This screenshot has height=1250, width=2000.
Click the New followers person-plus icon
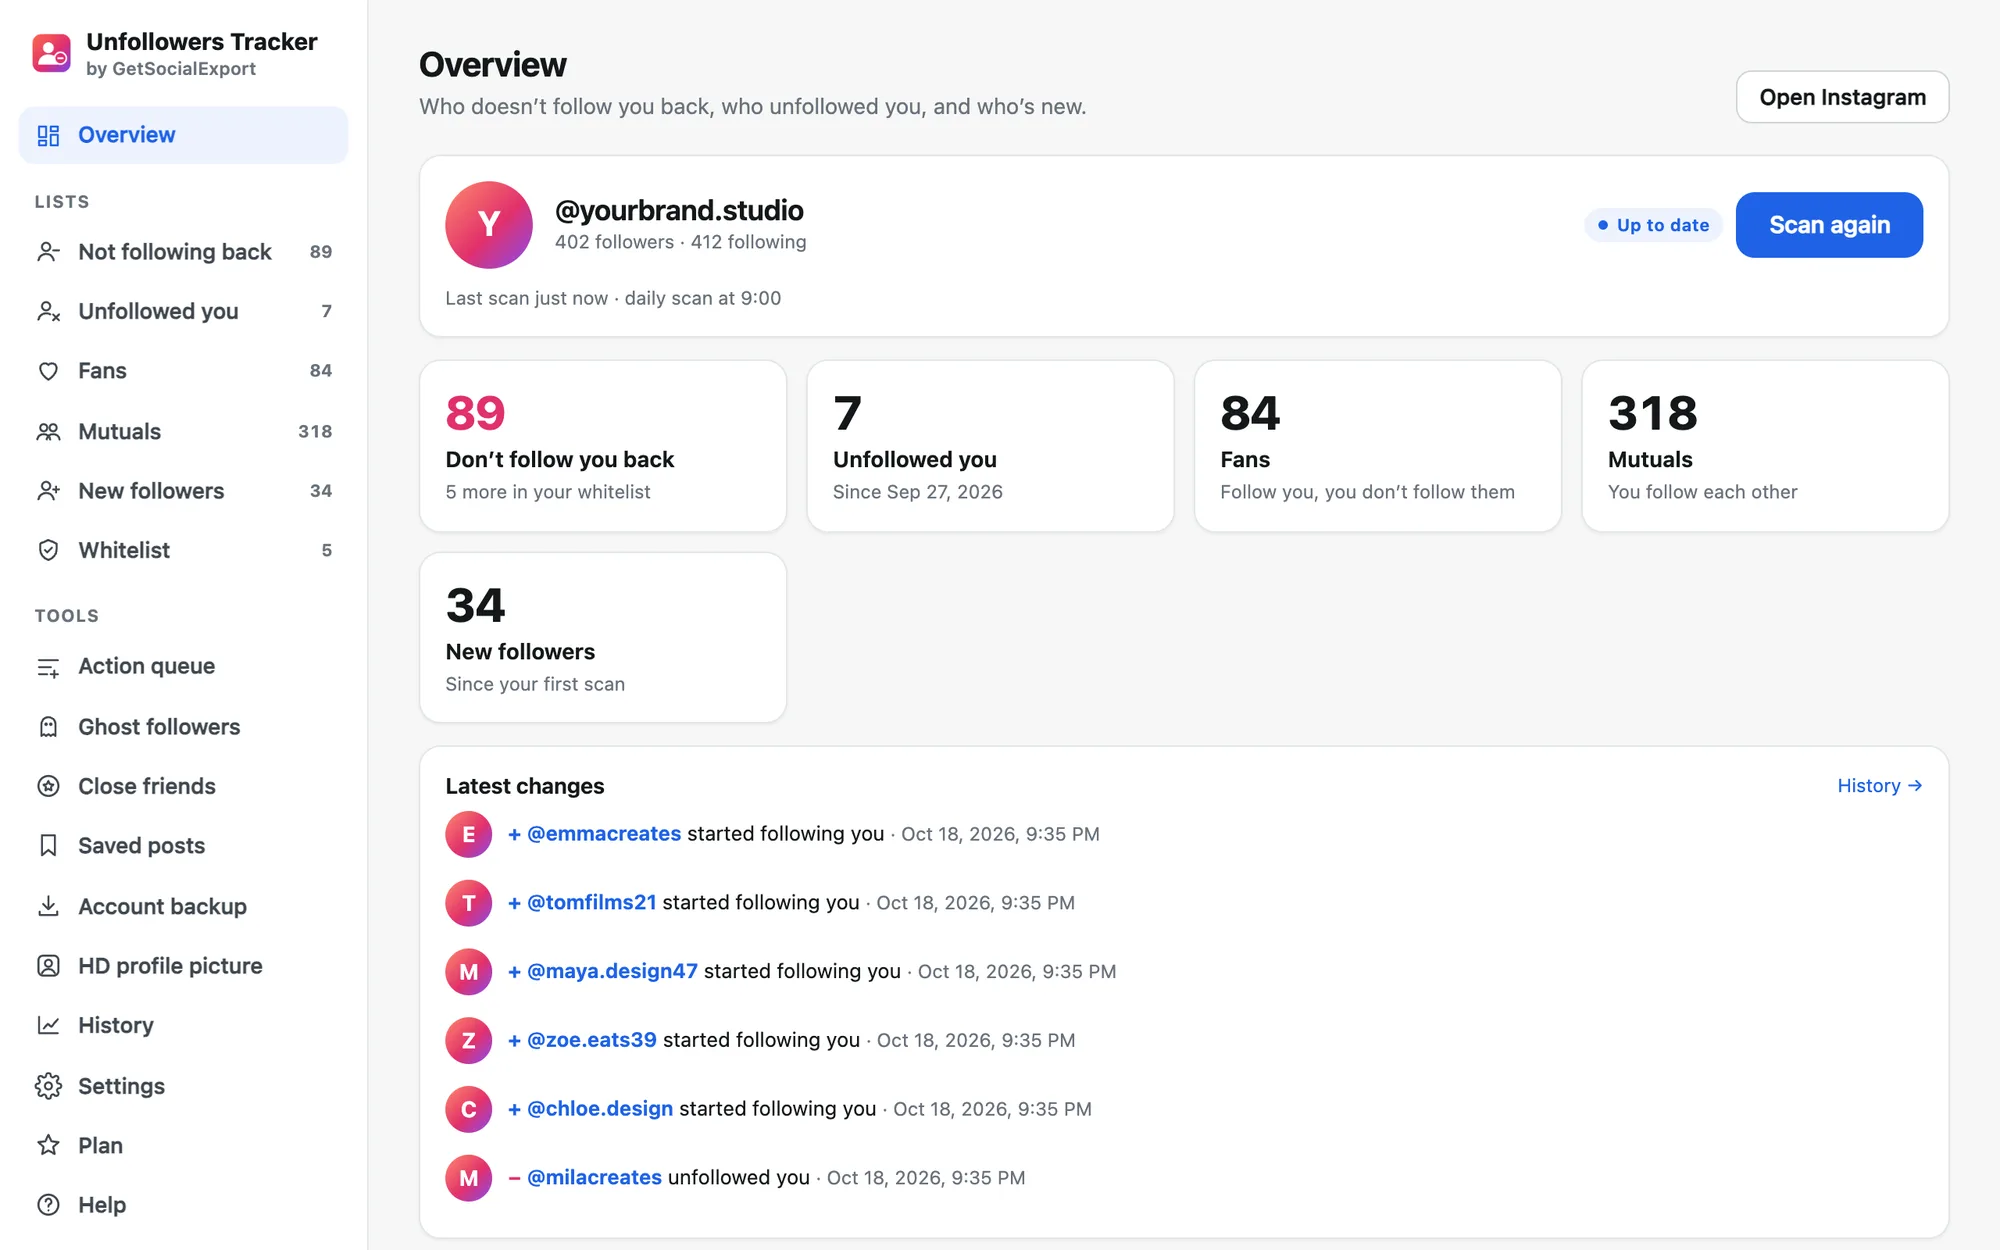pyautogui.click(x=48, y=491)
